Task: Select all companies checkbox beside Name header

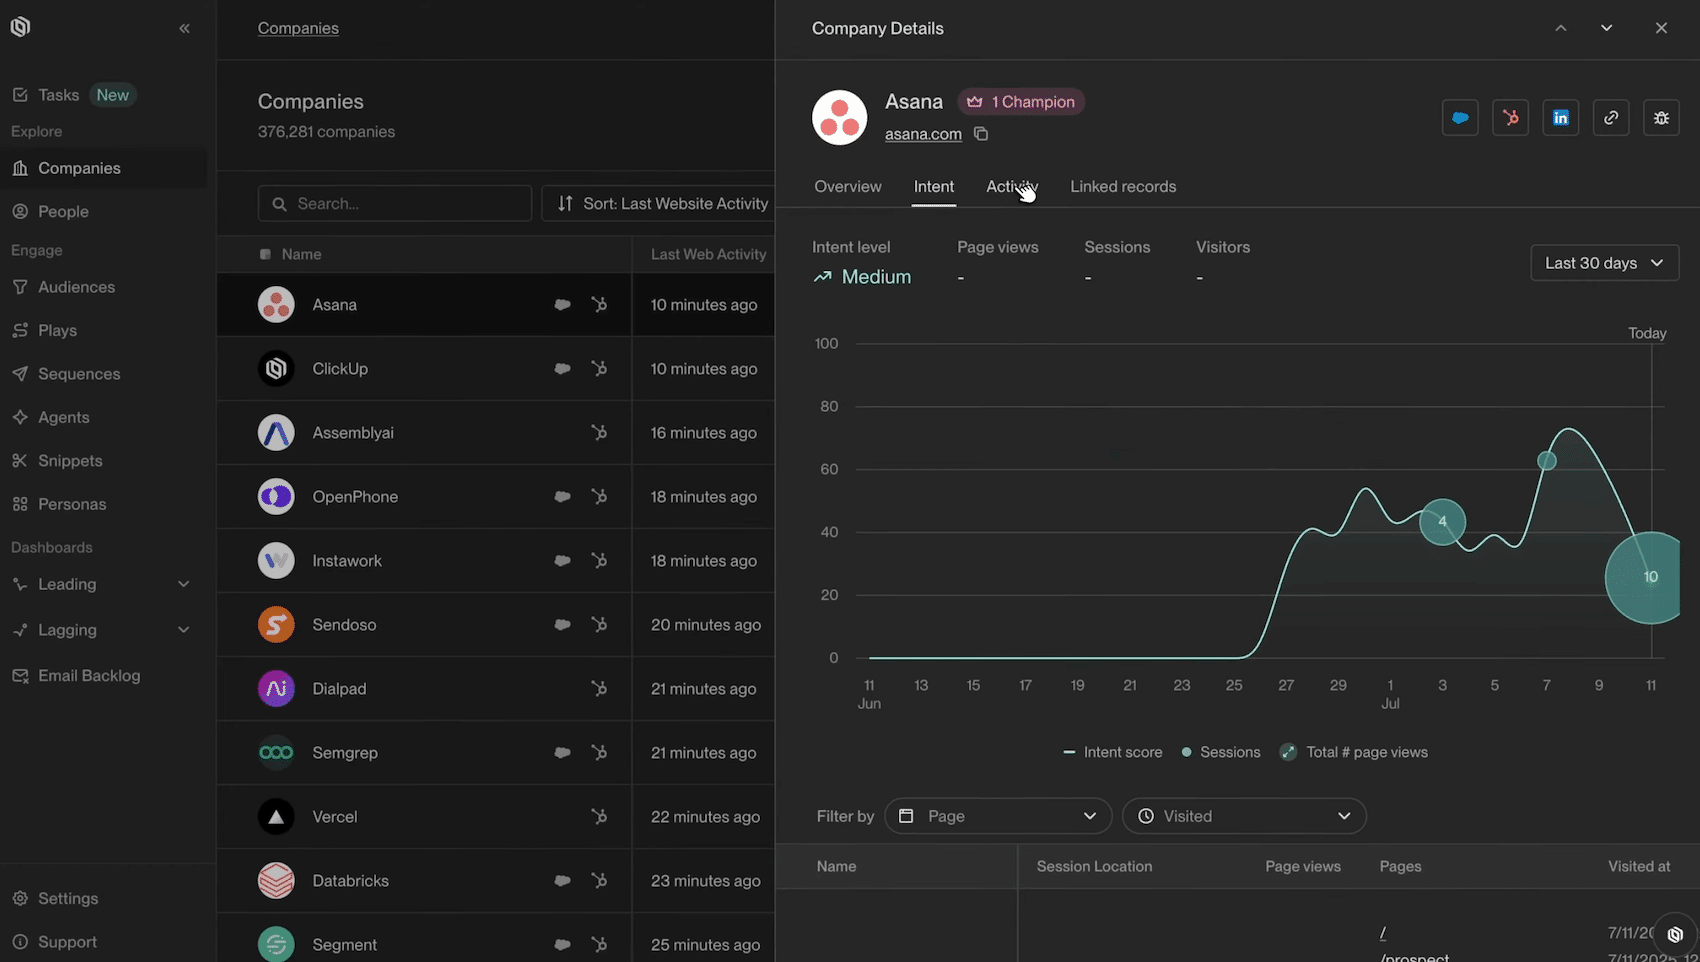Action: (265, 255)
